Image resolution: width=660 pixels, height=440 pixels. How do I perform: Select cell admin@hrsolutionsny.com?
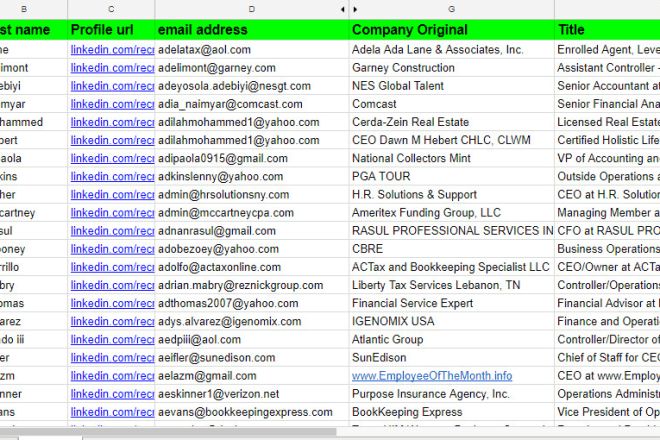click(252, 195)
